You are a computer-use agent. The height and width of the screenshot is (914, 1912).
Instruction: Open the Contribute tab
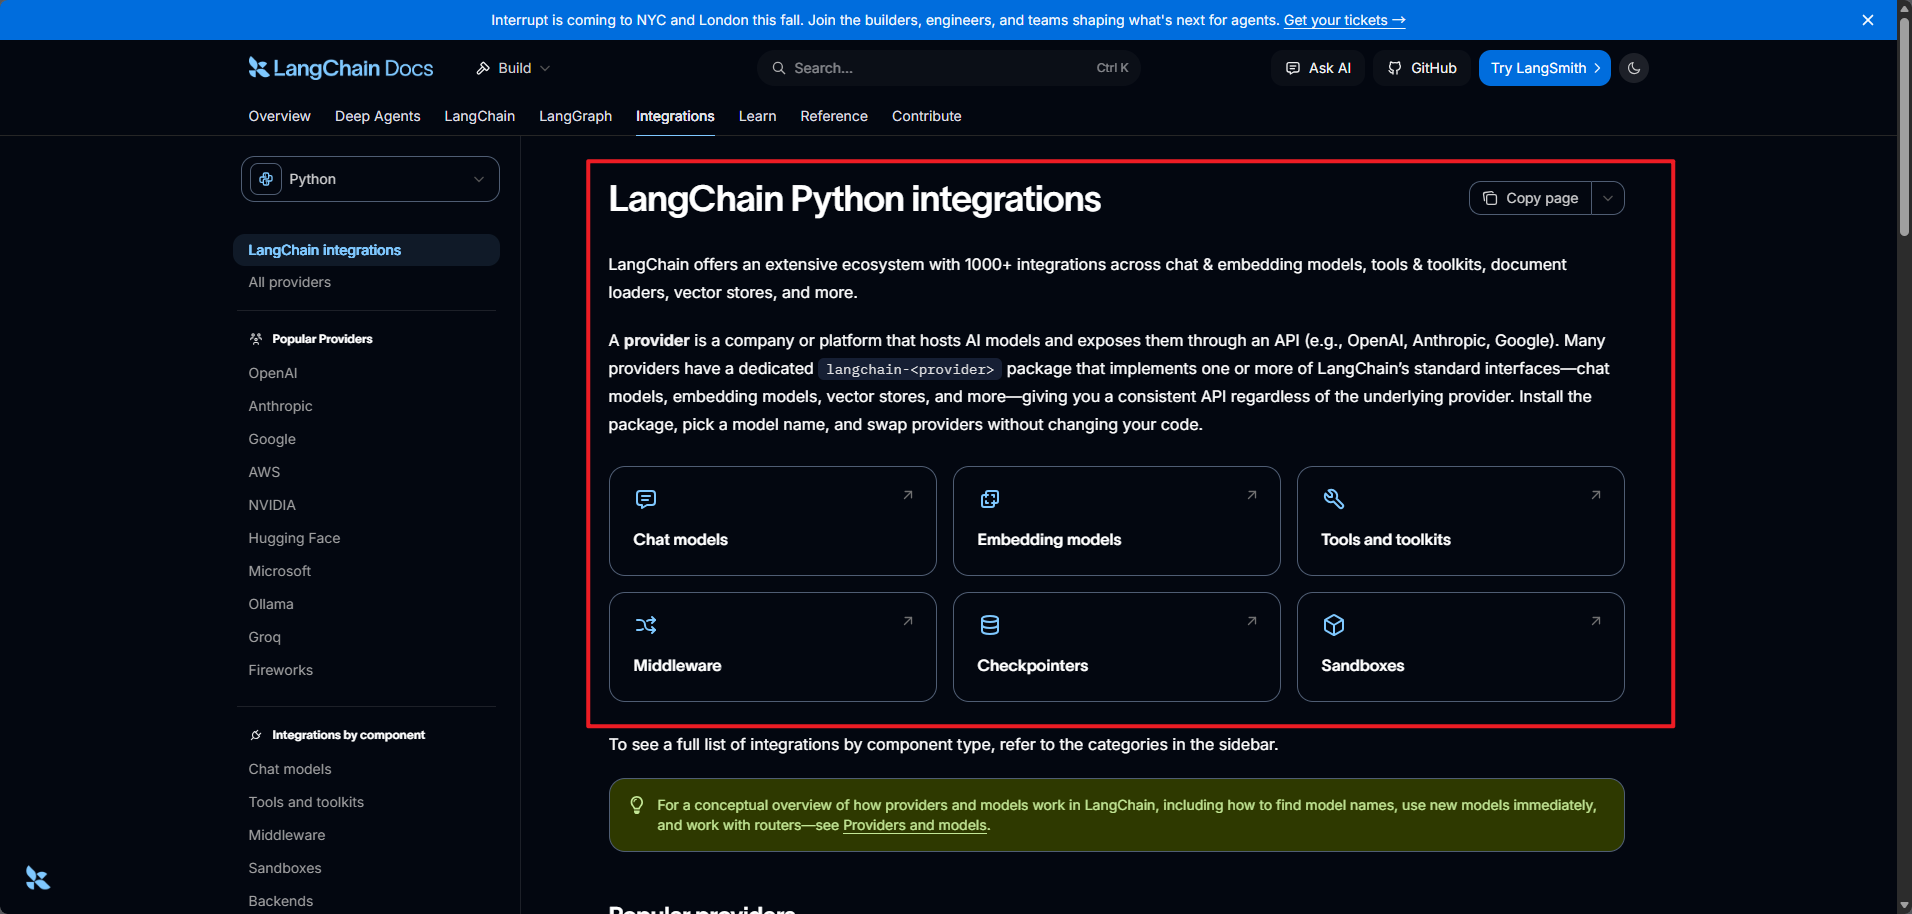pyautogui.click(x=927, y=116)
